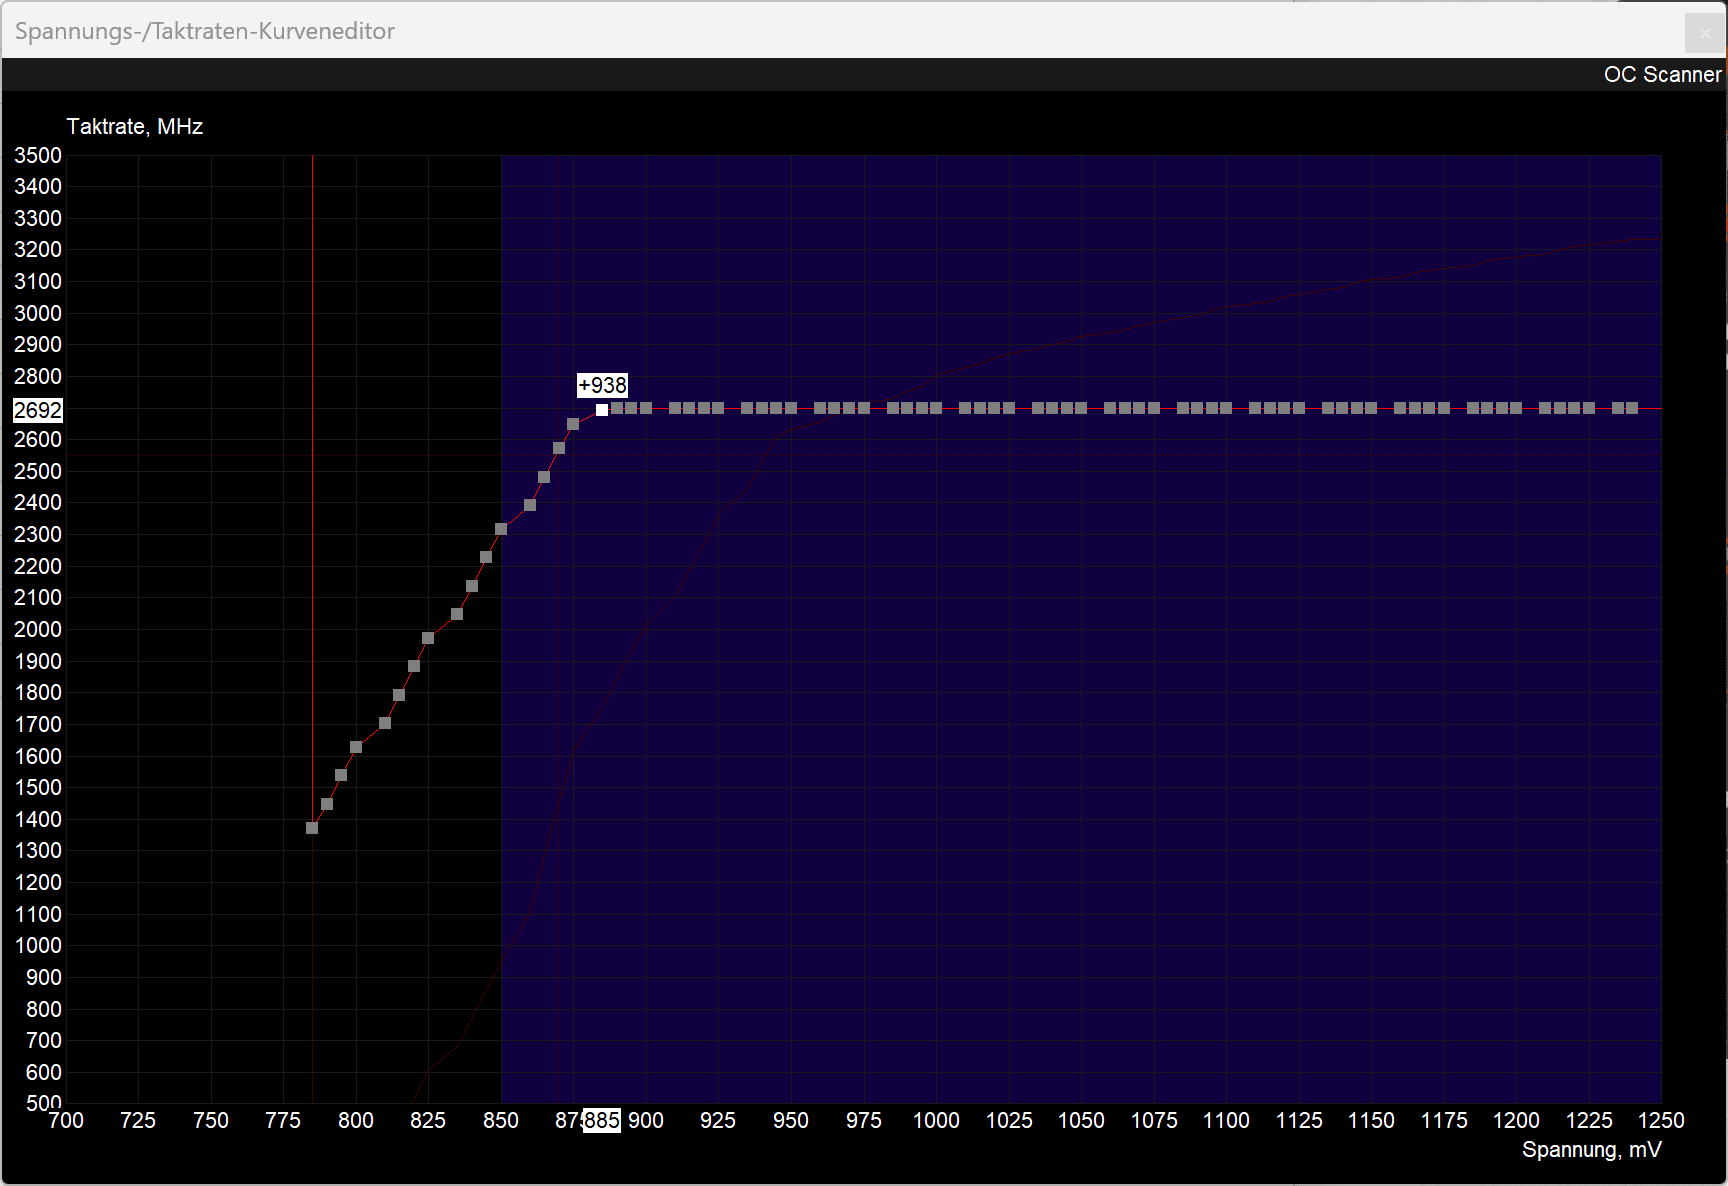Screen dimensions: 1728x1186
Task: Click the 'Taktrate, MHz' axis label
Action: (135, 127)
